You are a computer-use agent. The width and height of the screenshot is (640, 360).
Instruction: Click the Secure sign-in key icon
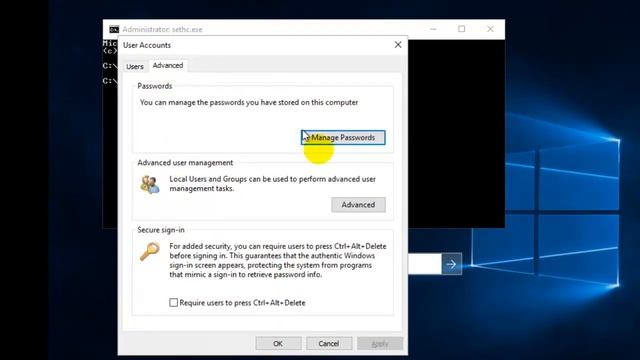coord(150,251)
